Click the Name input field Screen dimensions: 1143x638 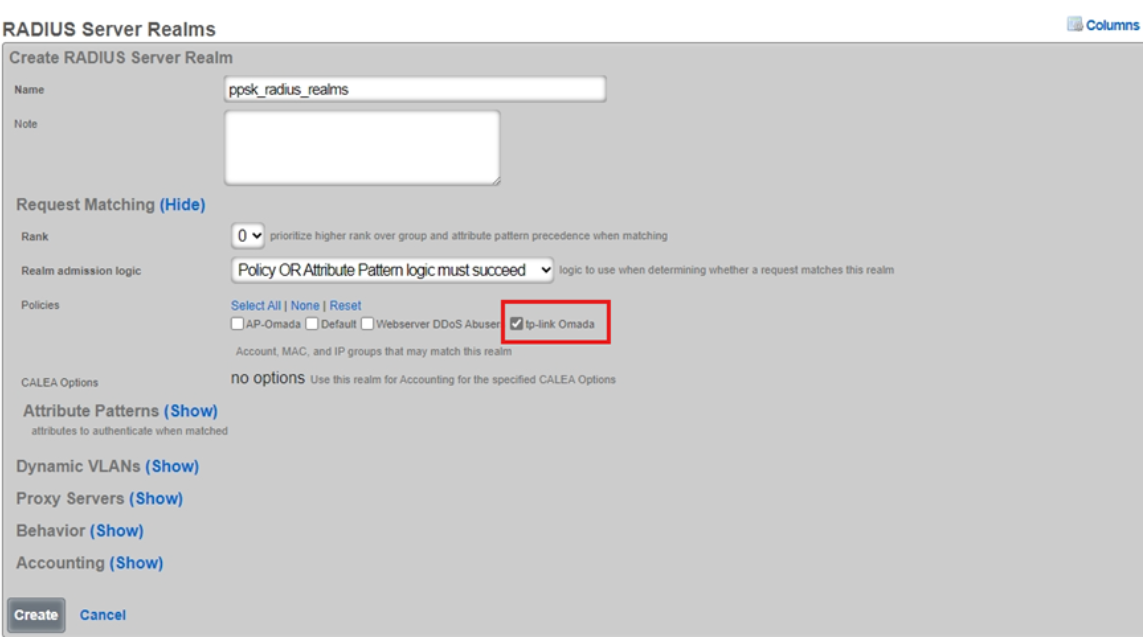point(415,89)
